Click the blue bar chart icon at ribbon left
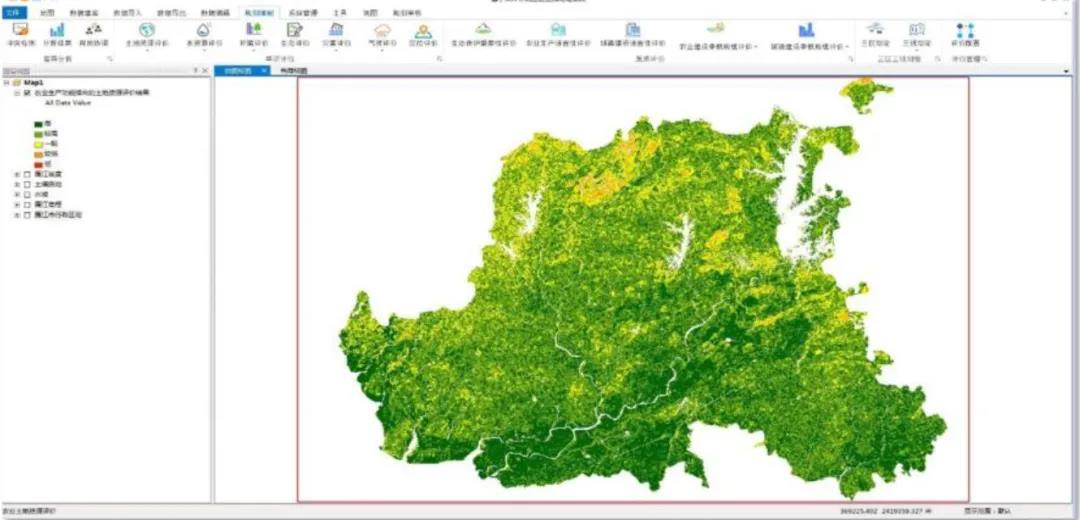 pos(57,30)
